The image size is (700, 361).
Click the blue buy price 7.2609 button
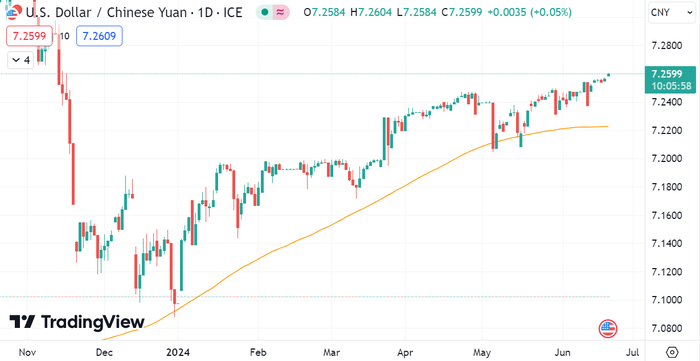pyautogui.click(x=99, y=36)
